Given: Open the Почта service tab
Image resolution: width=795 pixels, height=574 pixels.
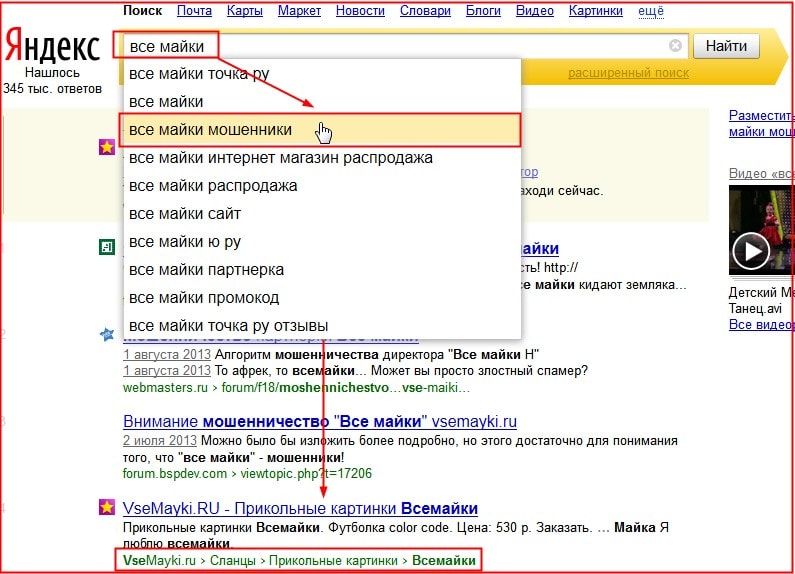Looking at the screenshot, I should (194, 11).
